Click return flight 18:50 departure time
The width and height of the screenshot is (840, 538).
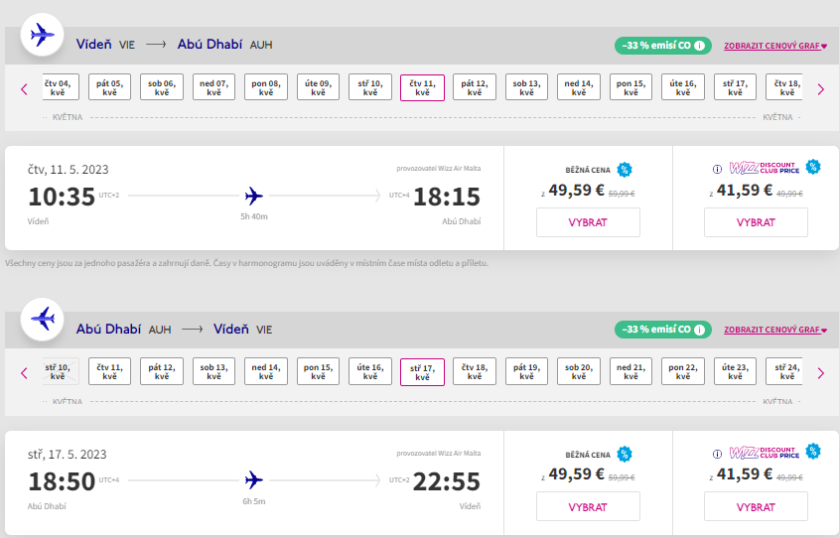[x=61, y=481]
